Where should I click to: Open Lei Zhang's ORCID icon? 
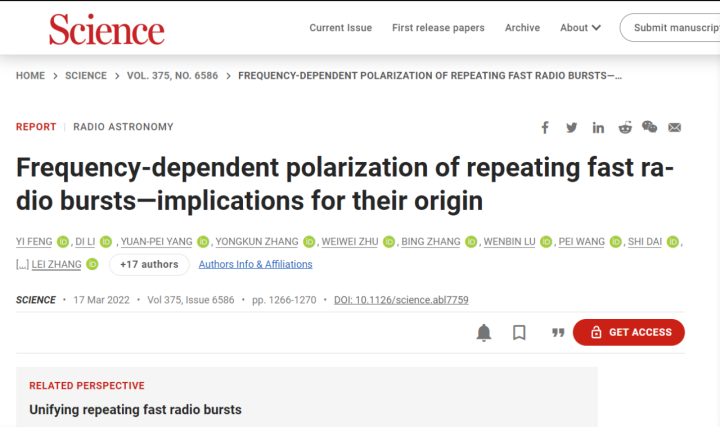92,264
